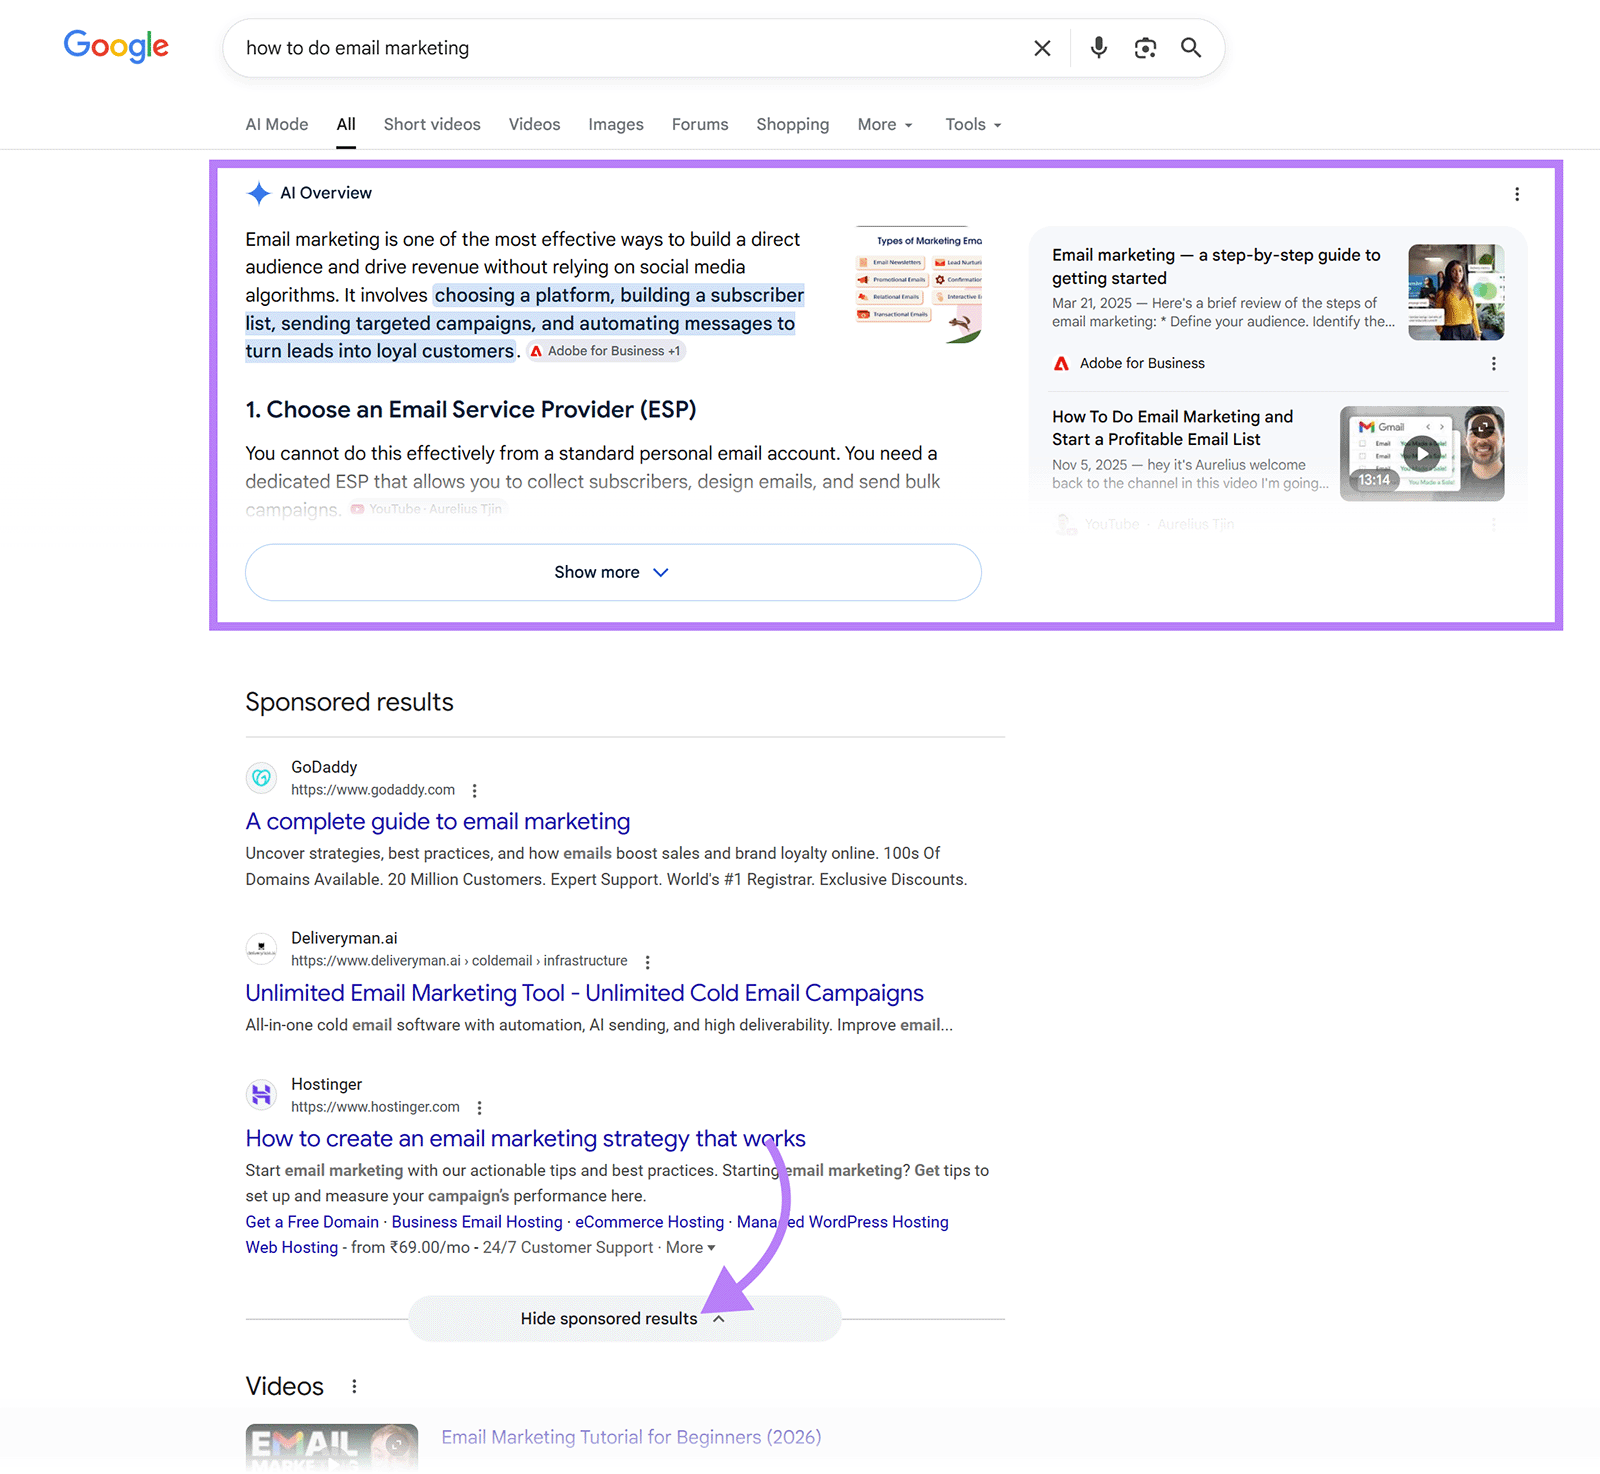Open the Short videos tab
Viewport: 1600px width, 1474px height.
432,124
